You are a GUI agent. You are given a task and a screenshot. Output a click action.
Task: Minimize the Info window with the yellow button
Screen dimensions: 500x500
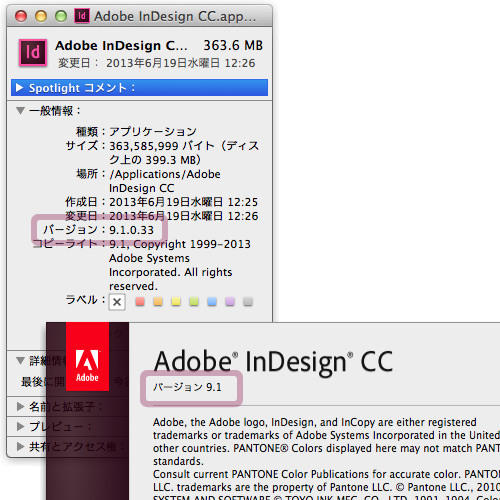pos(41,16)
